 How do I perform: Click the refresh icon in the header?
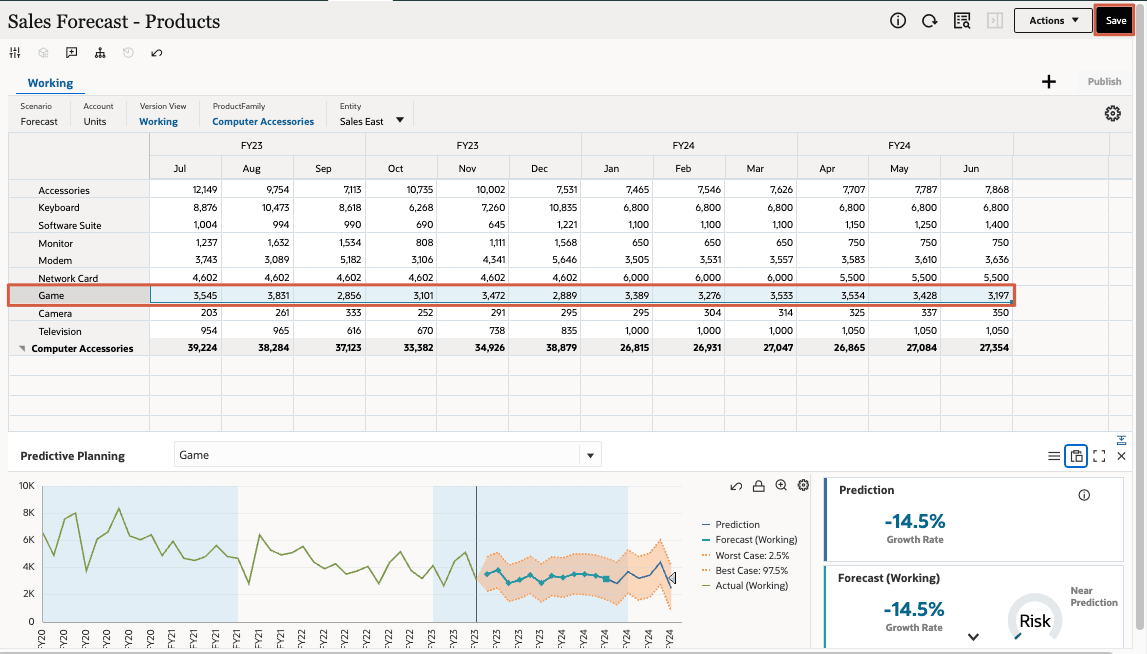click(929, 21)
